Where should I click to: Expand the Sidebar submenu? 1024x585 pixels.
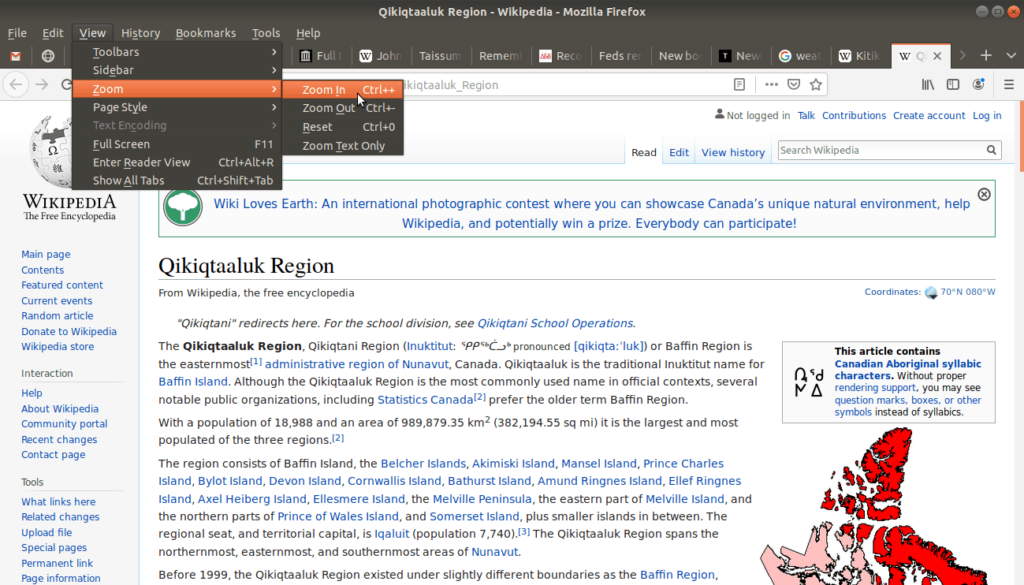pyautogui.click(x=176, y=70)
